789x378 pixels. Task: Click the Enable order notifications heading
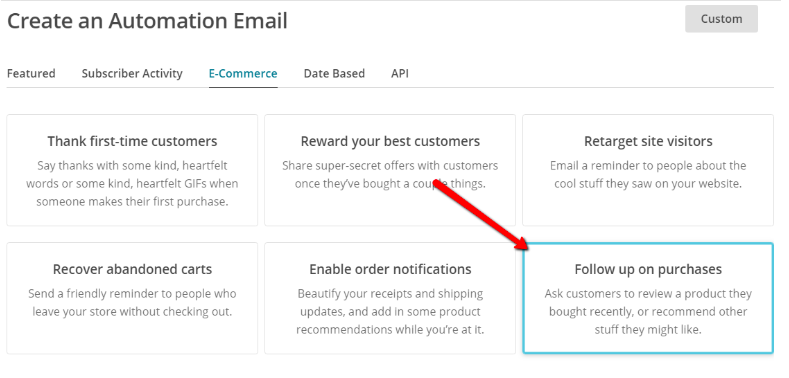[390, 269]
